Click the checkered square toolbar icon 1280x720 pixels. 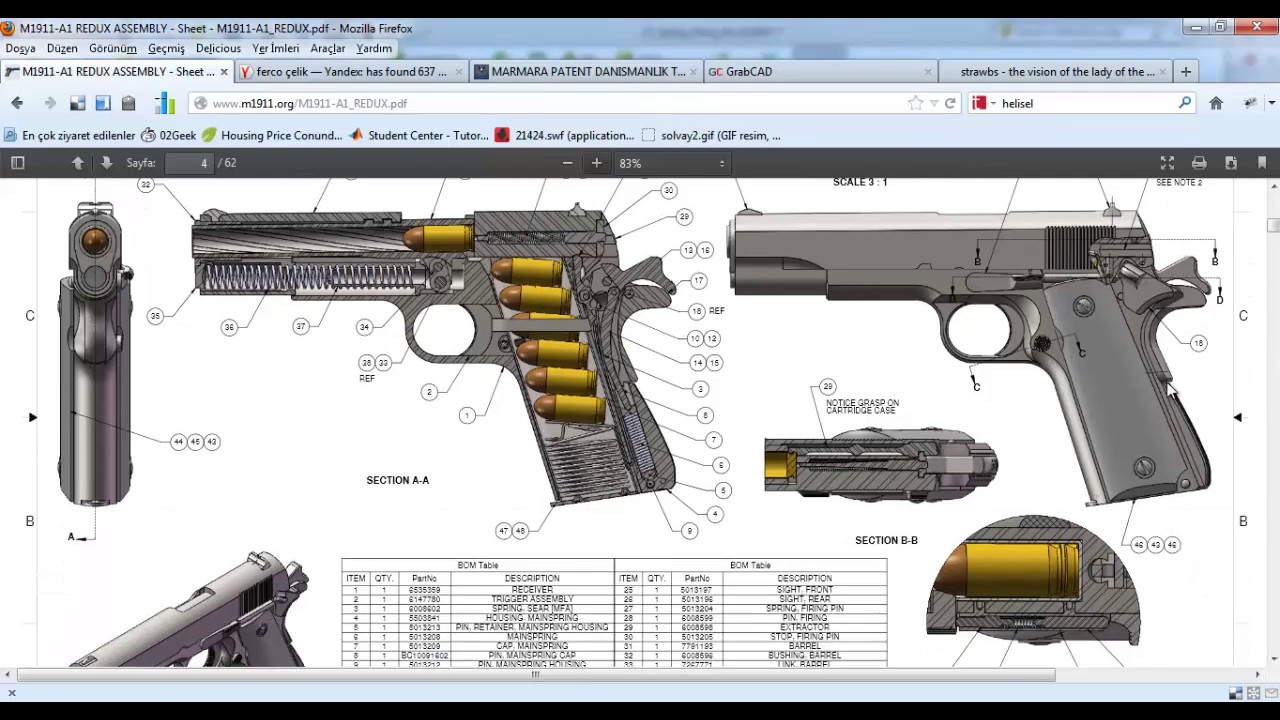pyautogui.click(x=77, y=103)
